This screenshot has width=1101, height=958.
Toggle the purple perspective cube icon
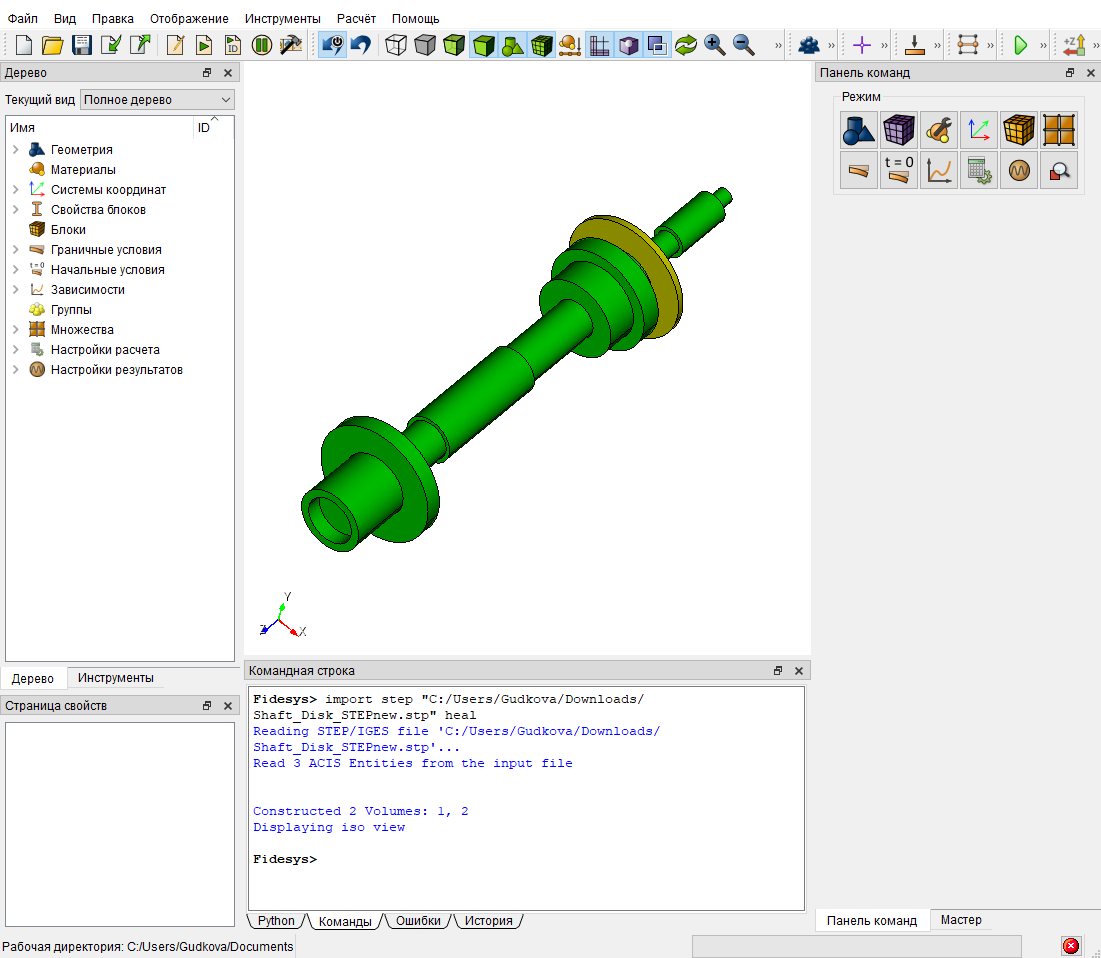pyautogui.click(x=628, y=46)
